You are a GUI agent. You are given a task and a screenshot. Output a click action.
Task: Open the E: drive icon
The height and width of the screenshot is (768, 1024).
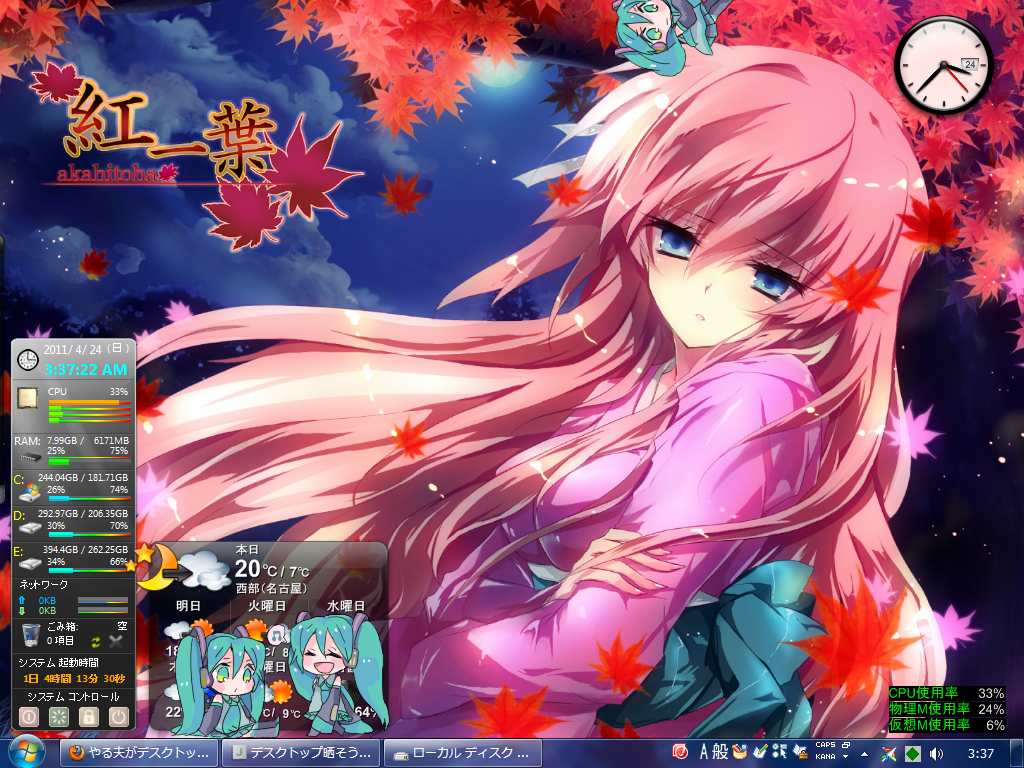click(x=29, y=563)
